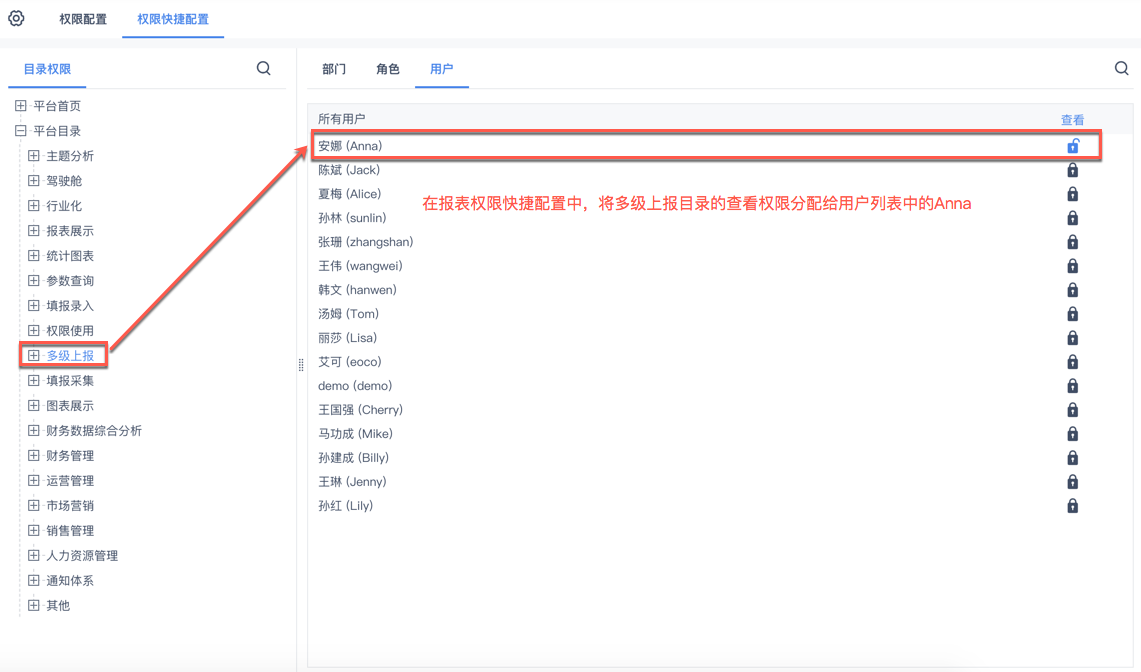Unlock view permission for 王国强 (Cherry)
Screen dimensions: 1141x672
point(1073,410)
